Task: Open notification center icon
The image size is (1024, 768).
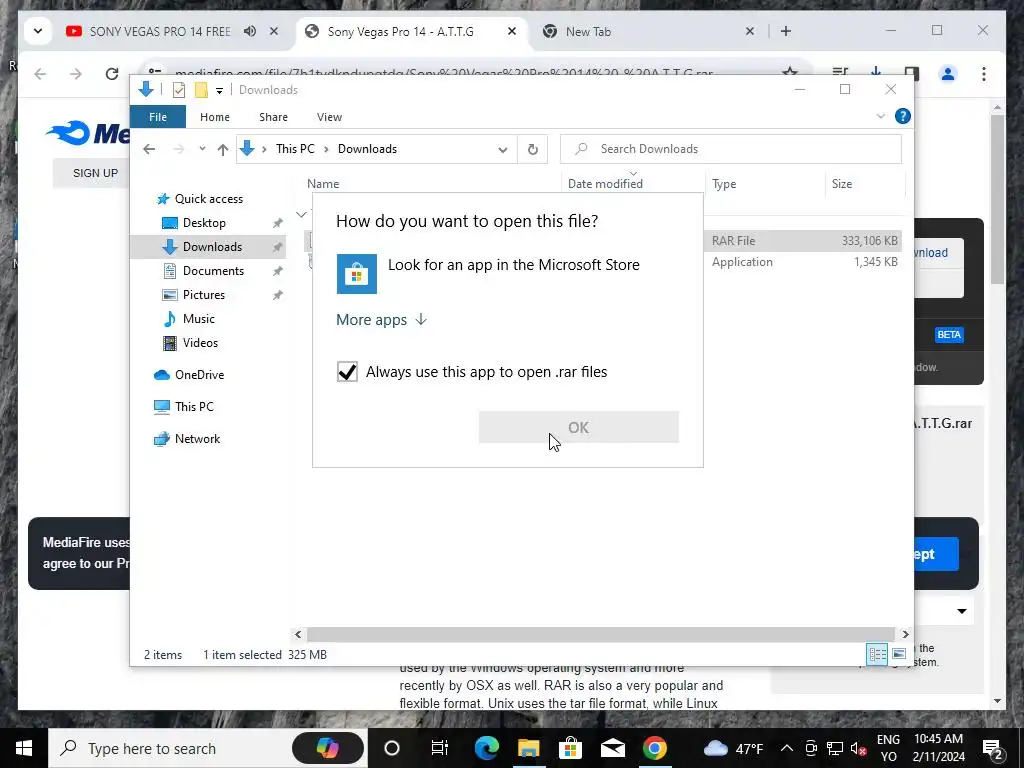Action: point(994,748)
